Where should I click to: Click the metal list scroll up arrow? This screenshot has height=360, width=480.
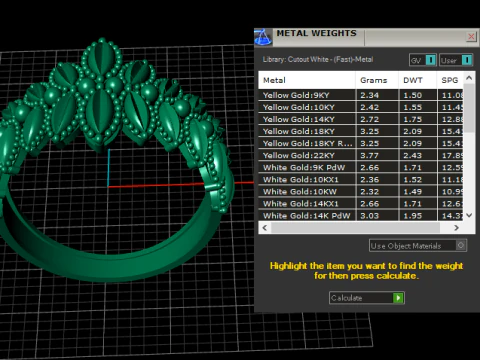tap(469, 78)
